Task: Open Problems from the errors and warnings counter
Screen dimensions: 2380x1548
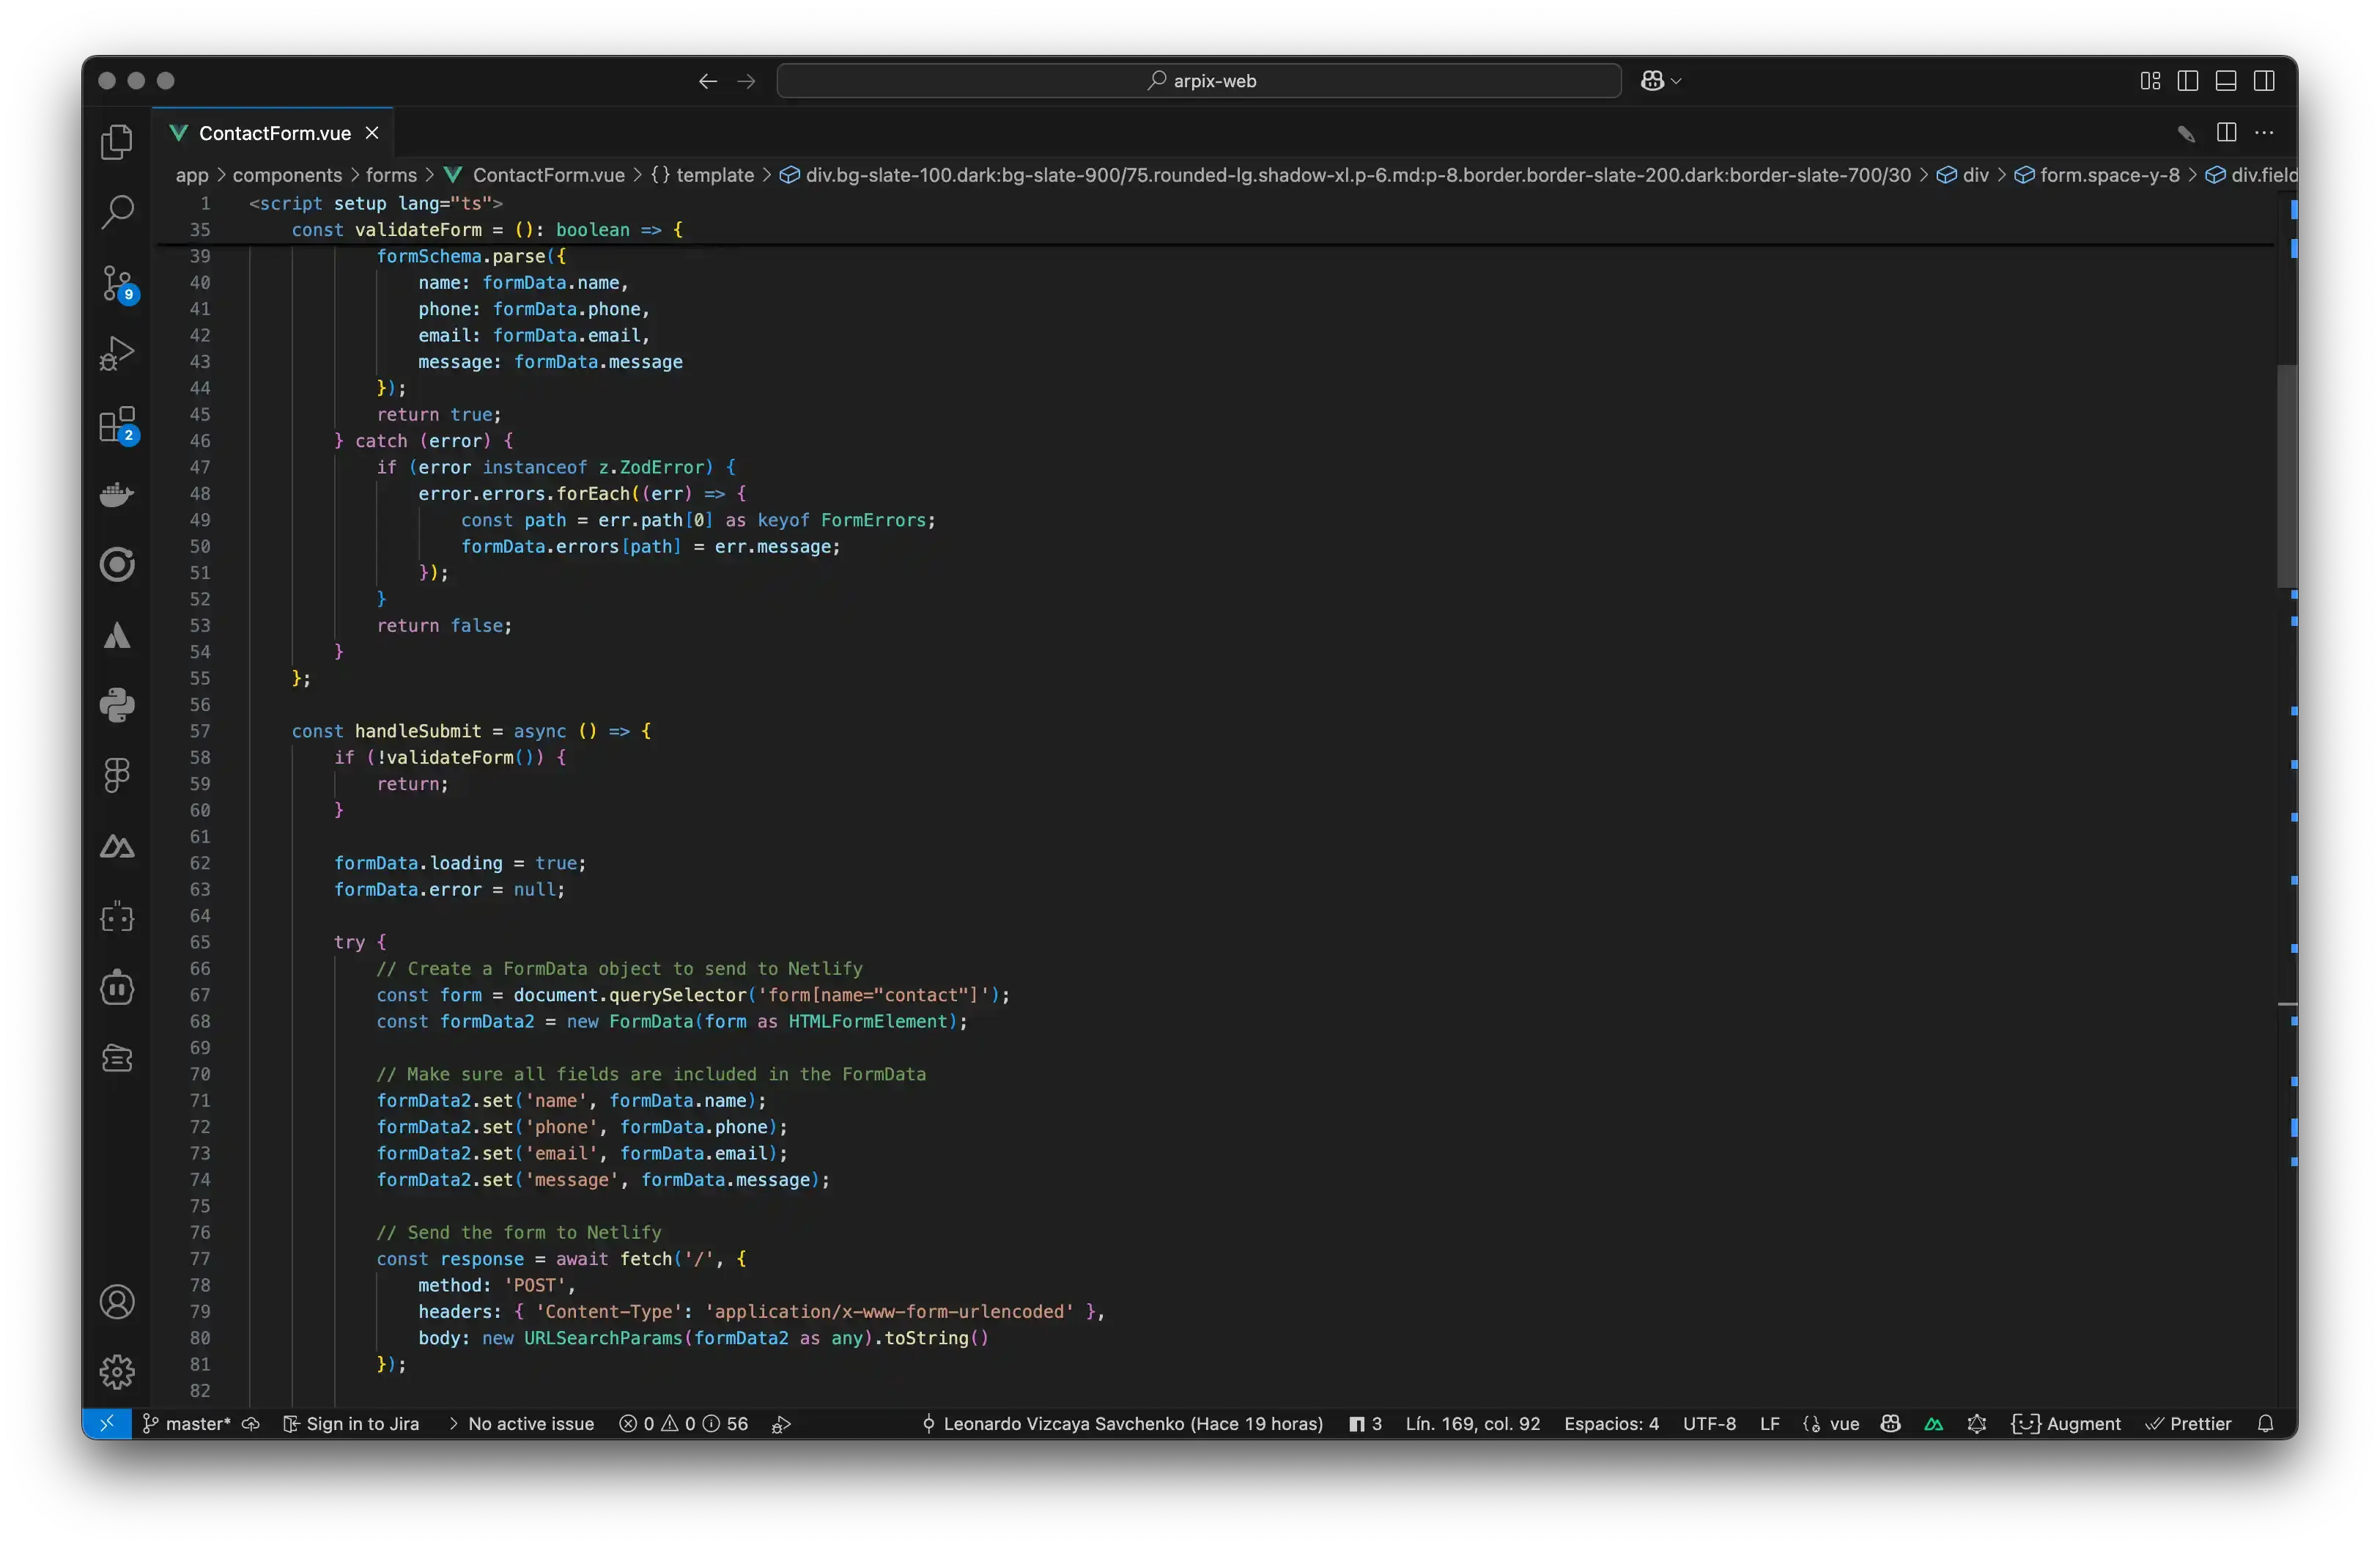Action: point(684,1424)
